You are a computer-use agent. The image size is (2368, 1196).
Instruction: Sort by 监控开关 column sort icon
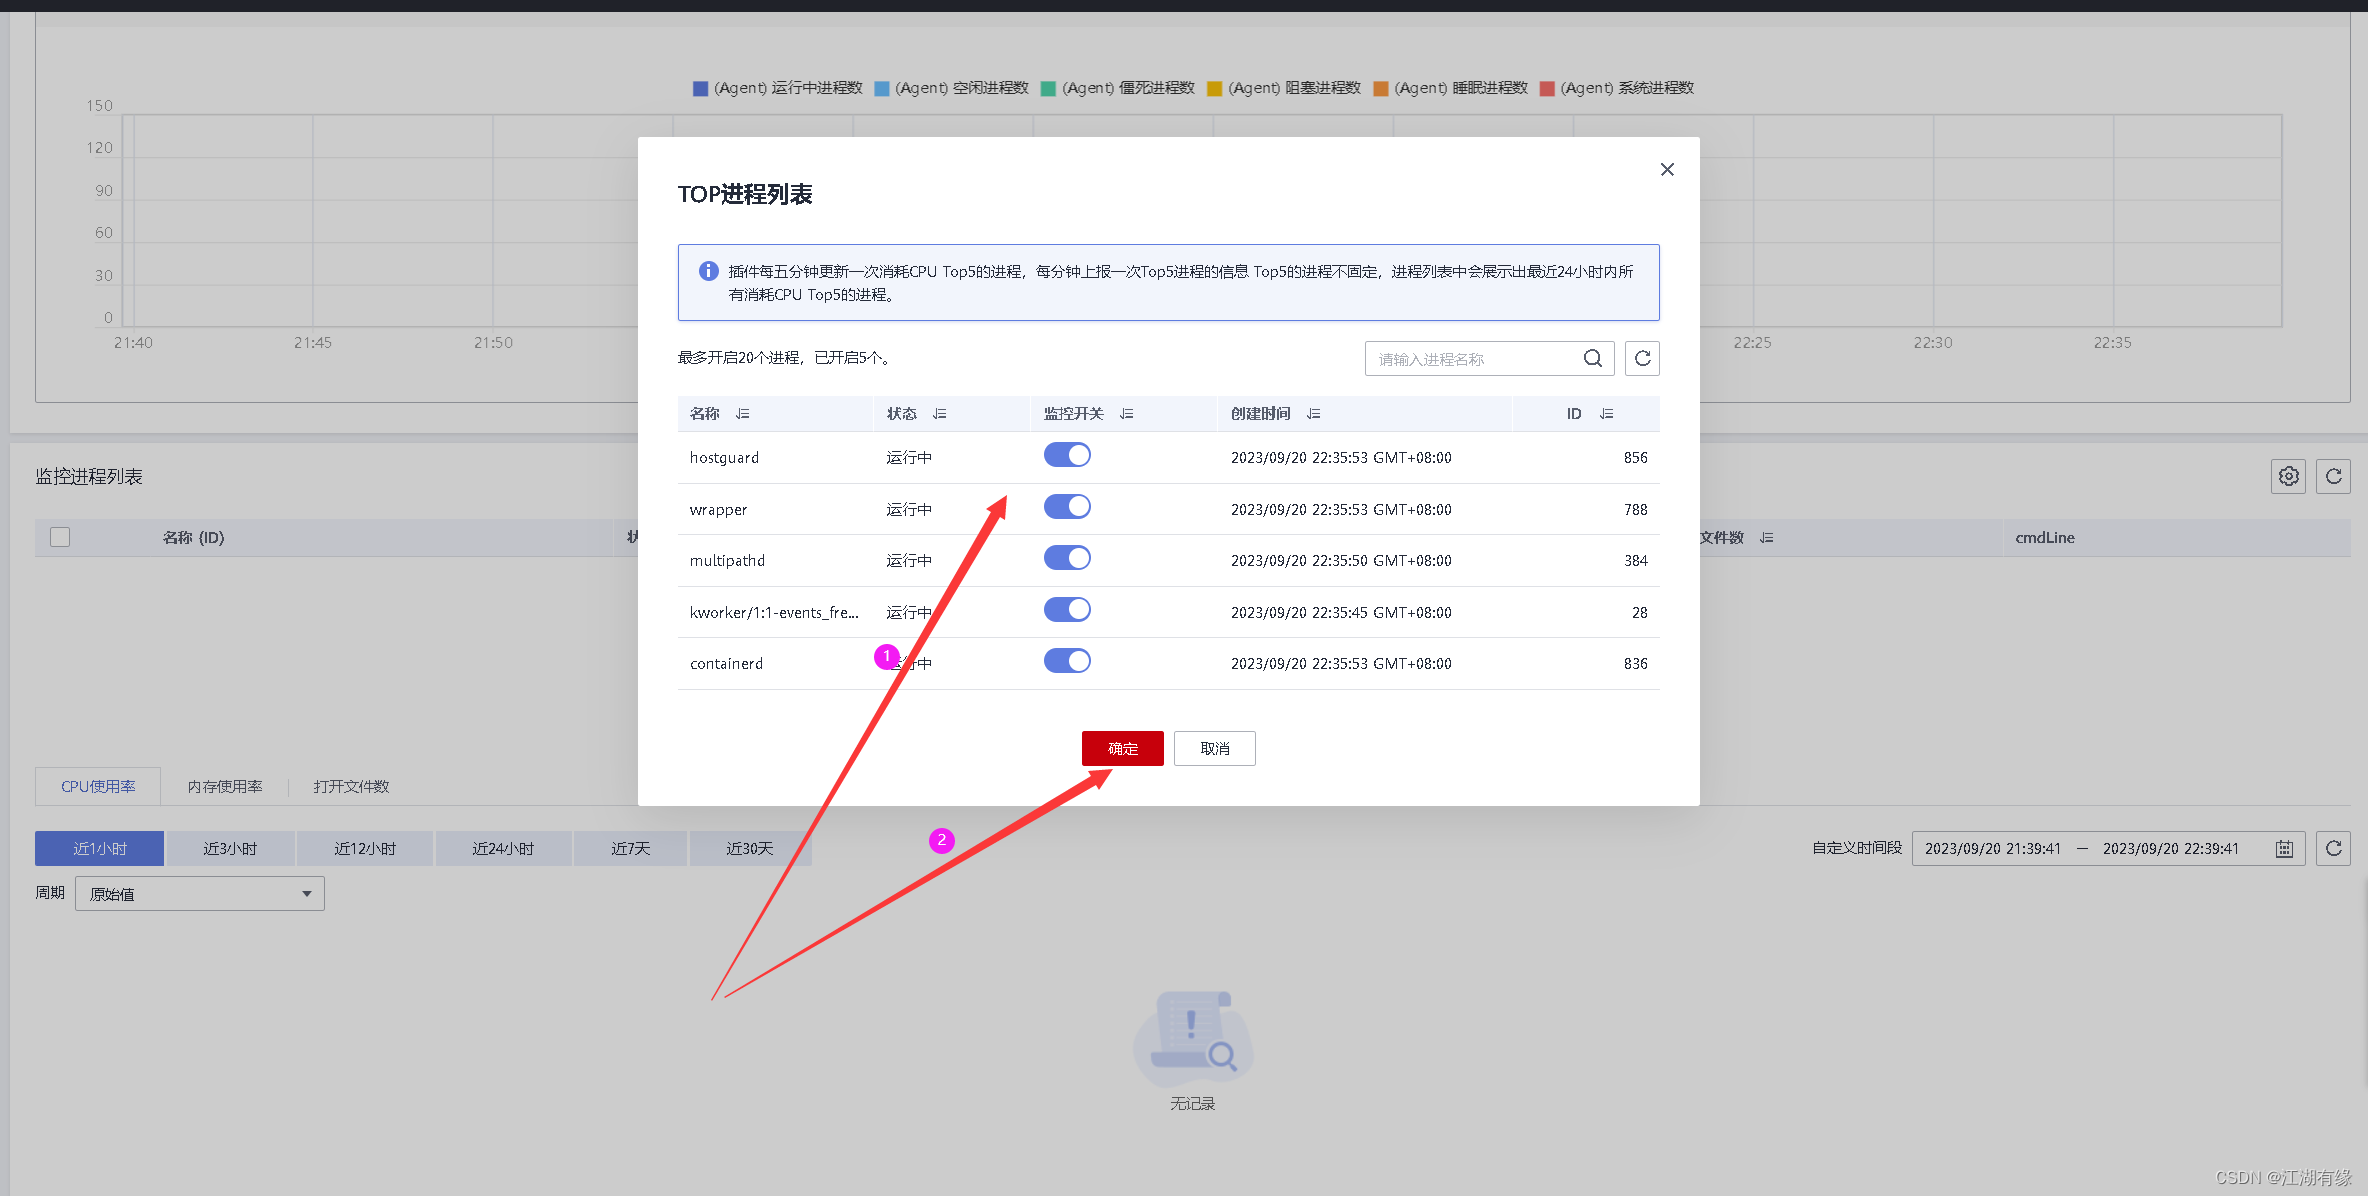coord(1127,414)
